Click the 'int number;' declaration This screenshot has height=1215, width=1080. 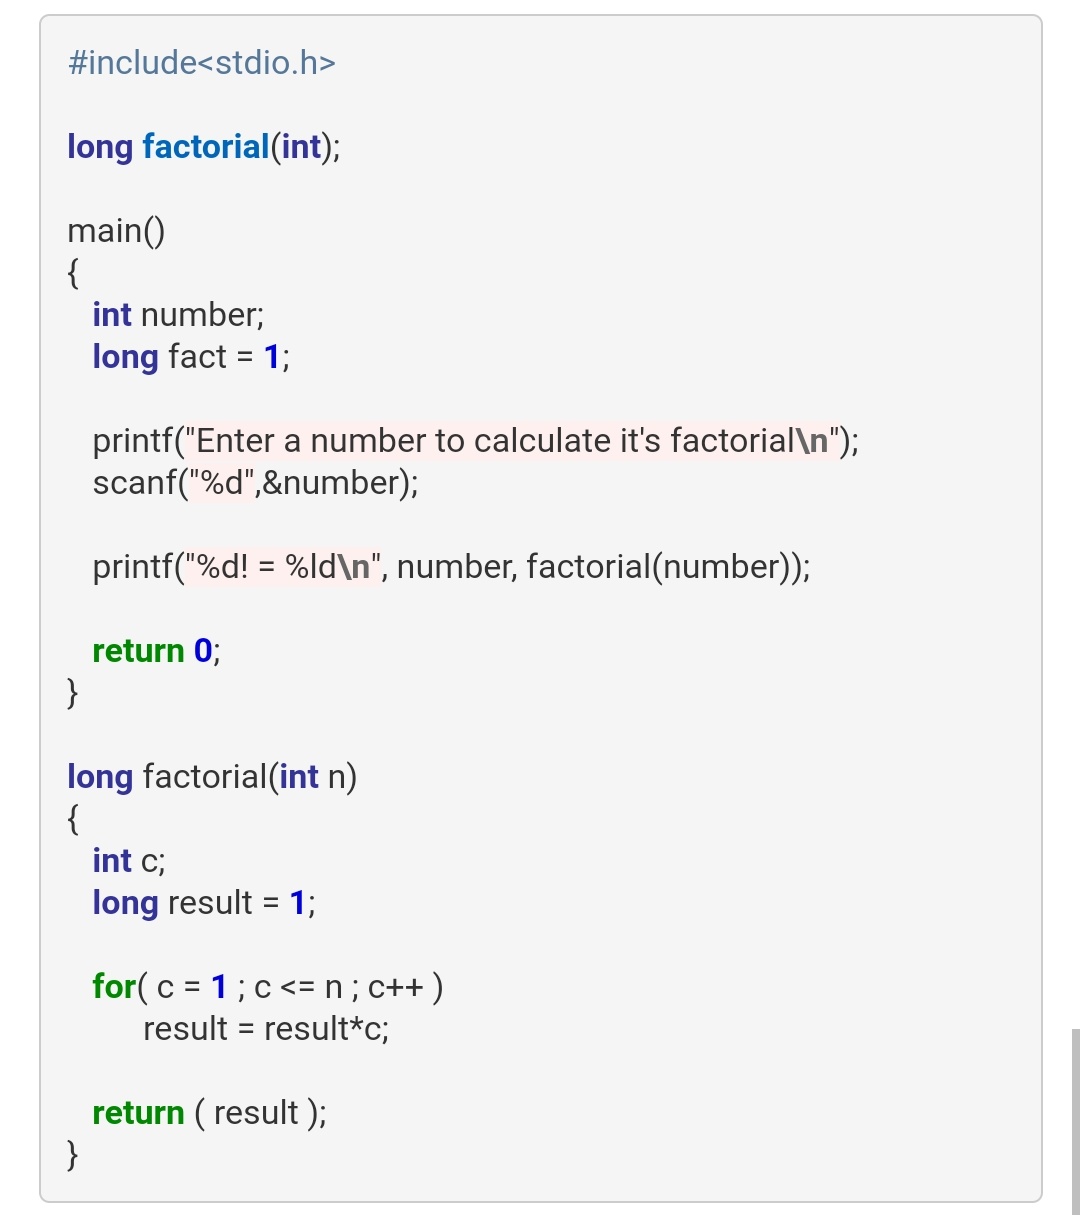[x=178, y=315]
